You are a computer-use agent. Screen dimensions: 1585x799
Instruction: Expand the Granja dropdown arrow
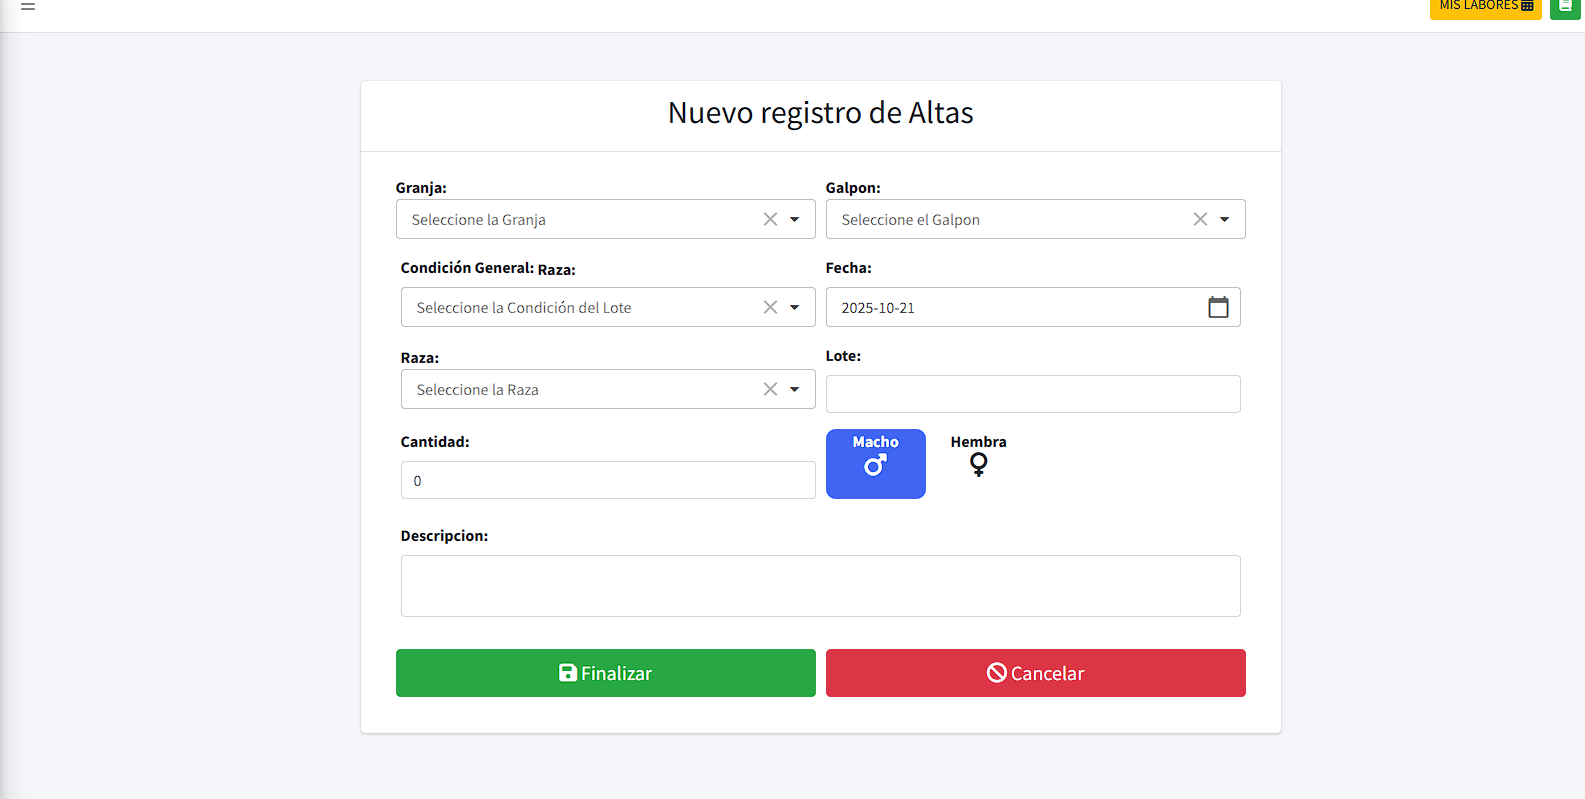(x=795, y=219)
